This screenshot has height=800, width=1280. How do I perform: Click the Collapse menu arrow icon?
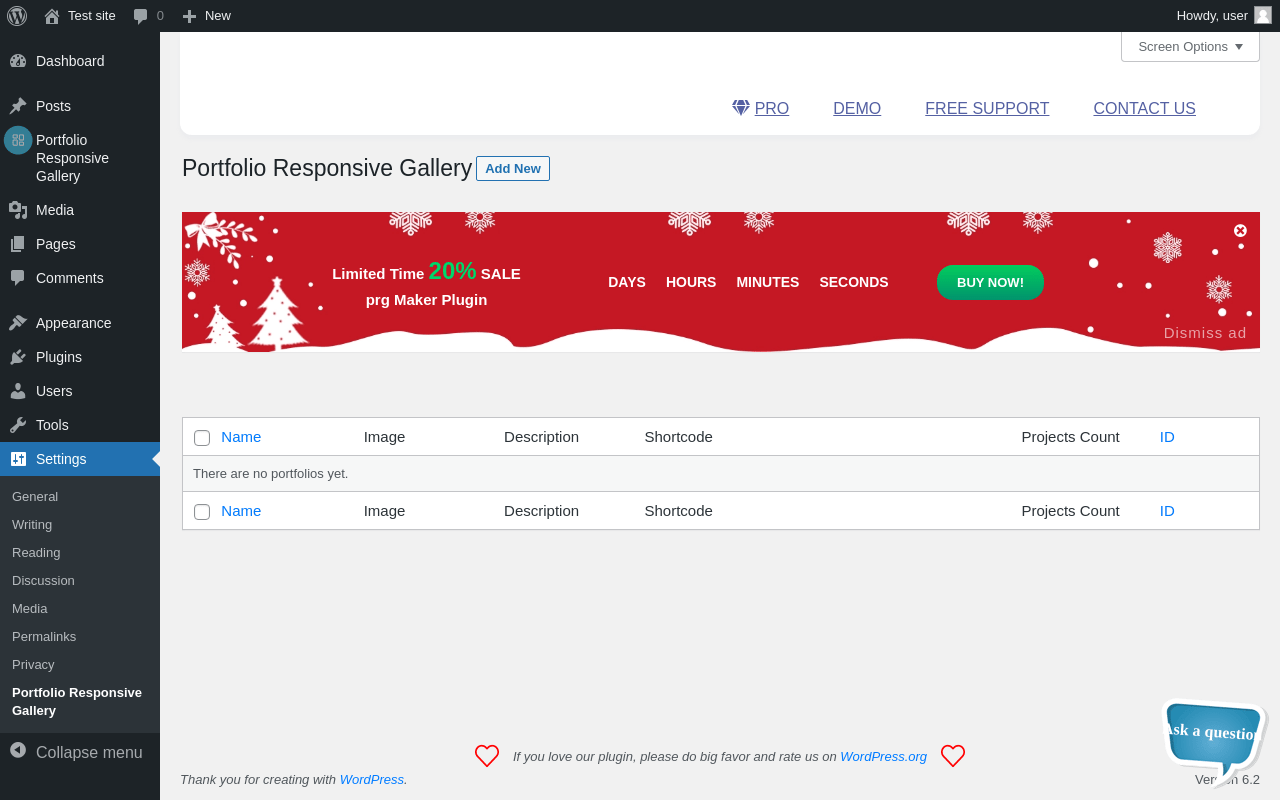click(x=18, y=750)
